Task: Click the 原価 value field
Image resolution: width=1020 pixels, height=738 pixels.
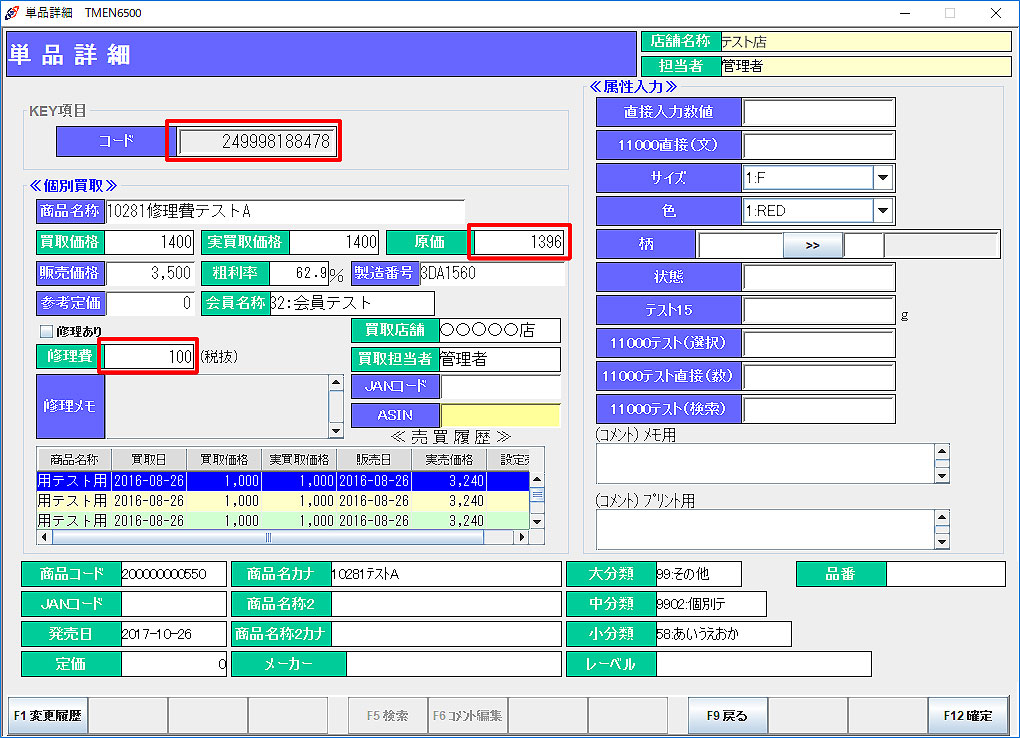Action: pyautogui.click(x=519, y=242)
